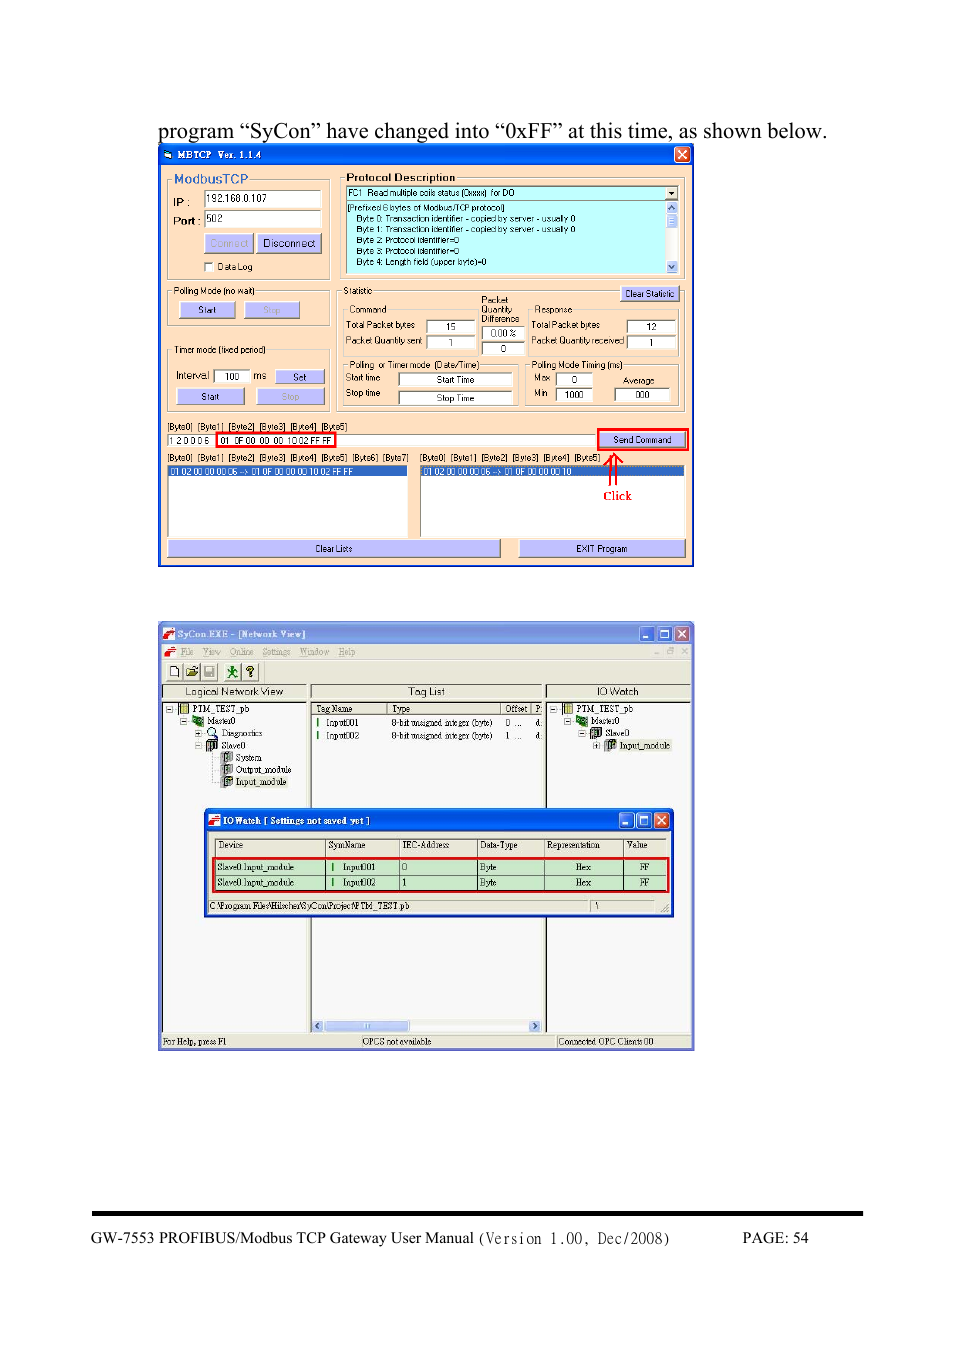Click the Set interval button
Screen dimensions: 954x1350
click(x=300, y=377)
